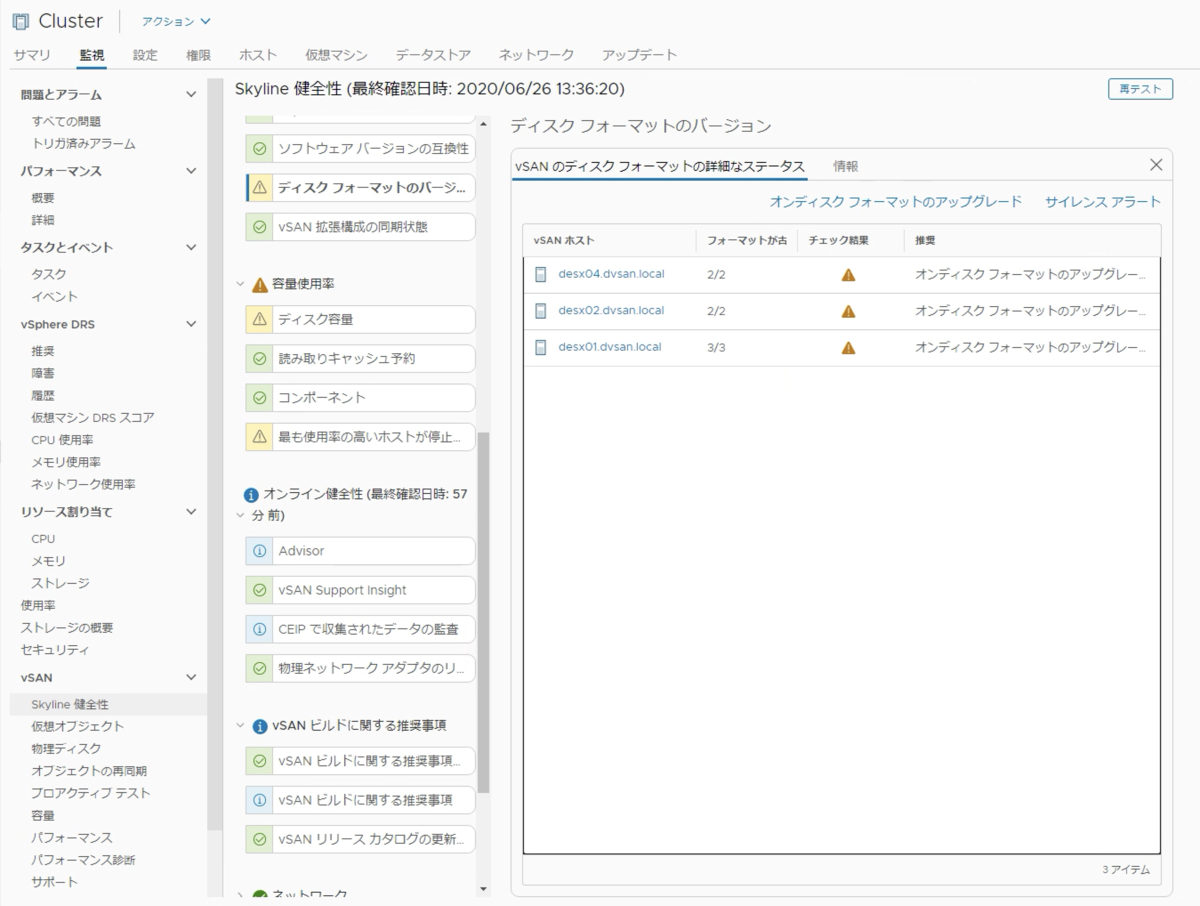
Task: Open the アクション dropdown menu
Action: click(176, 21)
